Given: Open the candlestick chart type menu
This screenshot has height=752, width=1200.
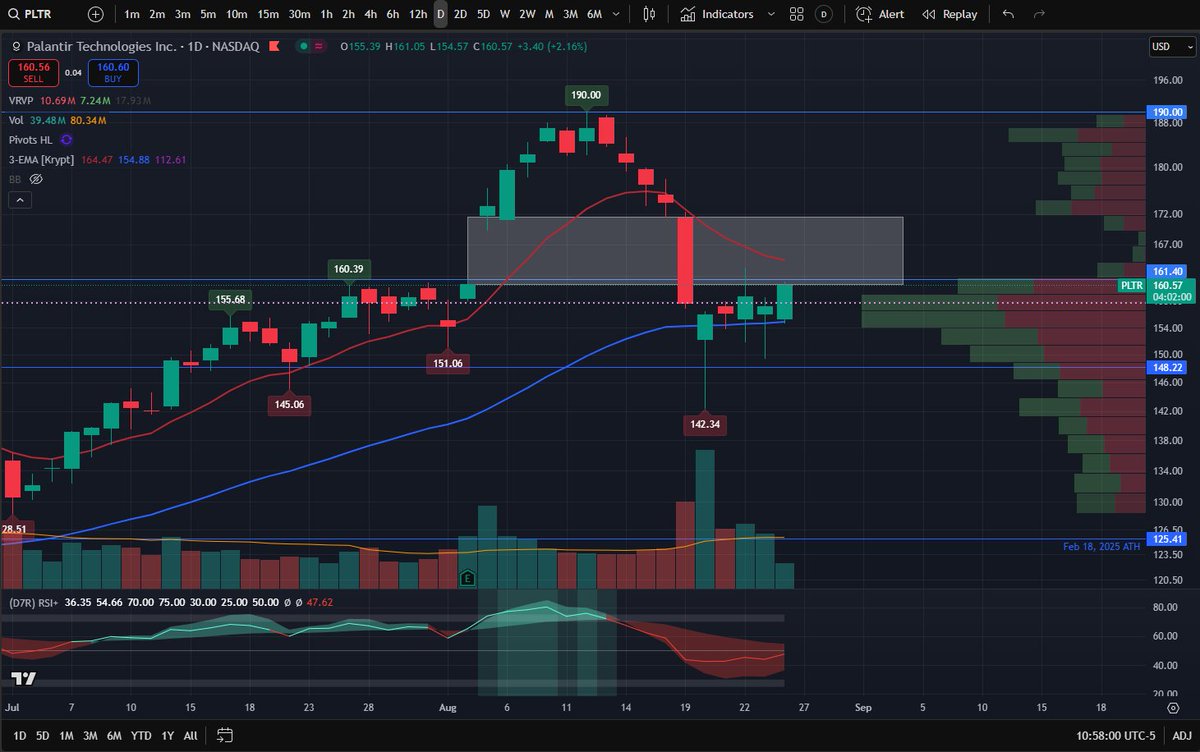Looking at the screenshot, I should tap(649, 14).
